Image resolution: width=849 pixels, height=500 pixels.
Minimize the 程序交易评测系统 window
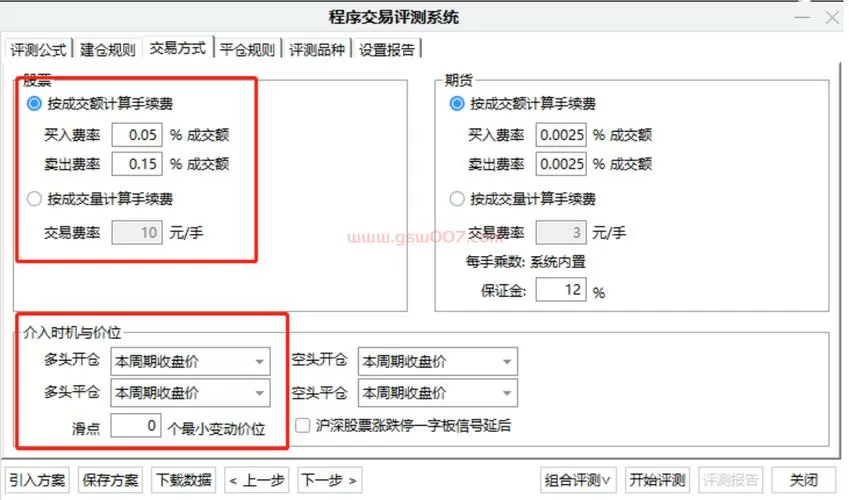(802, 18)
